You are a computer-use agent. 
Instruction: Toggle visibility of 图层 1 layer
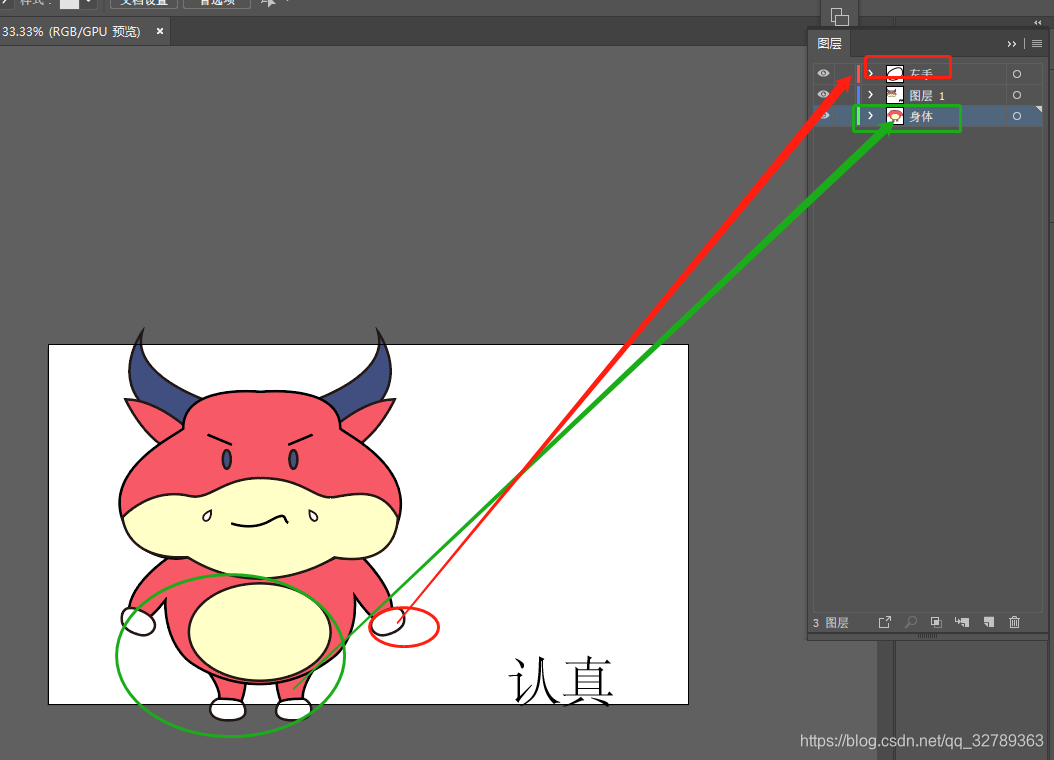823,95
